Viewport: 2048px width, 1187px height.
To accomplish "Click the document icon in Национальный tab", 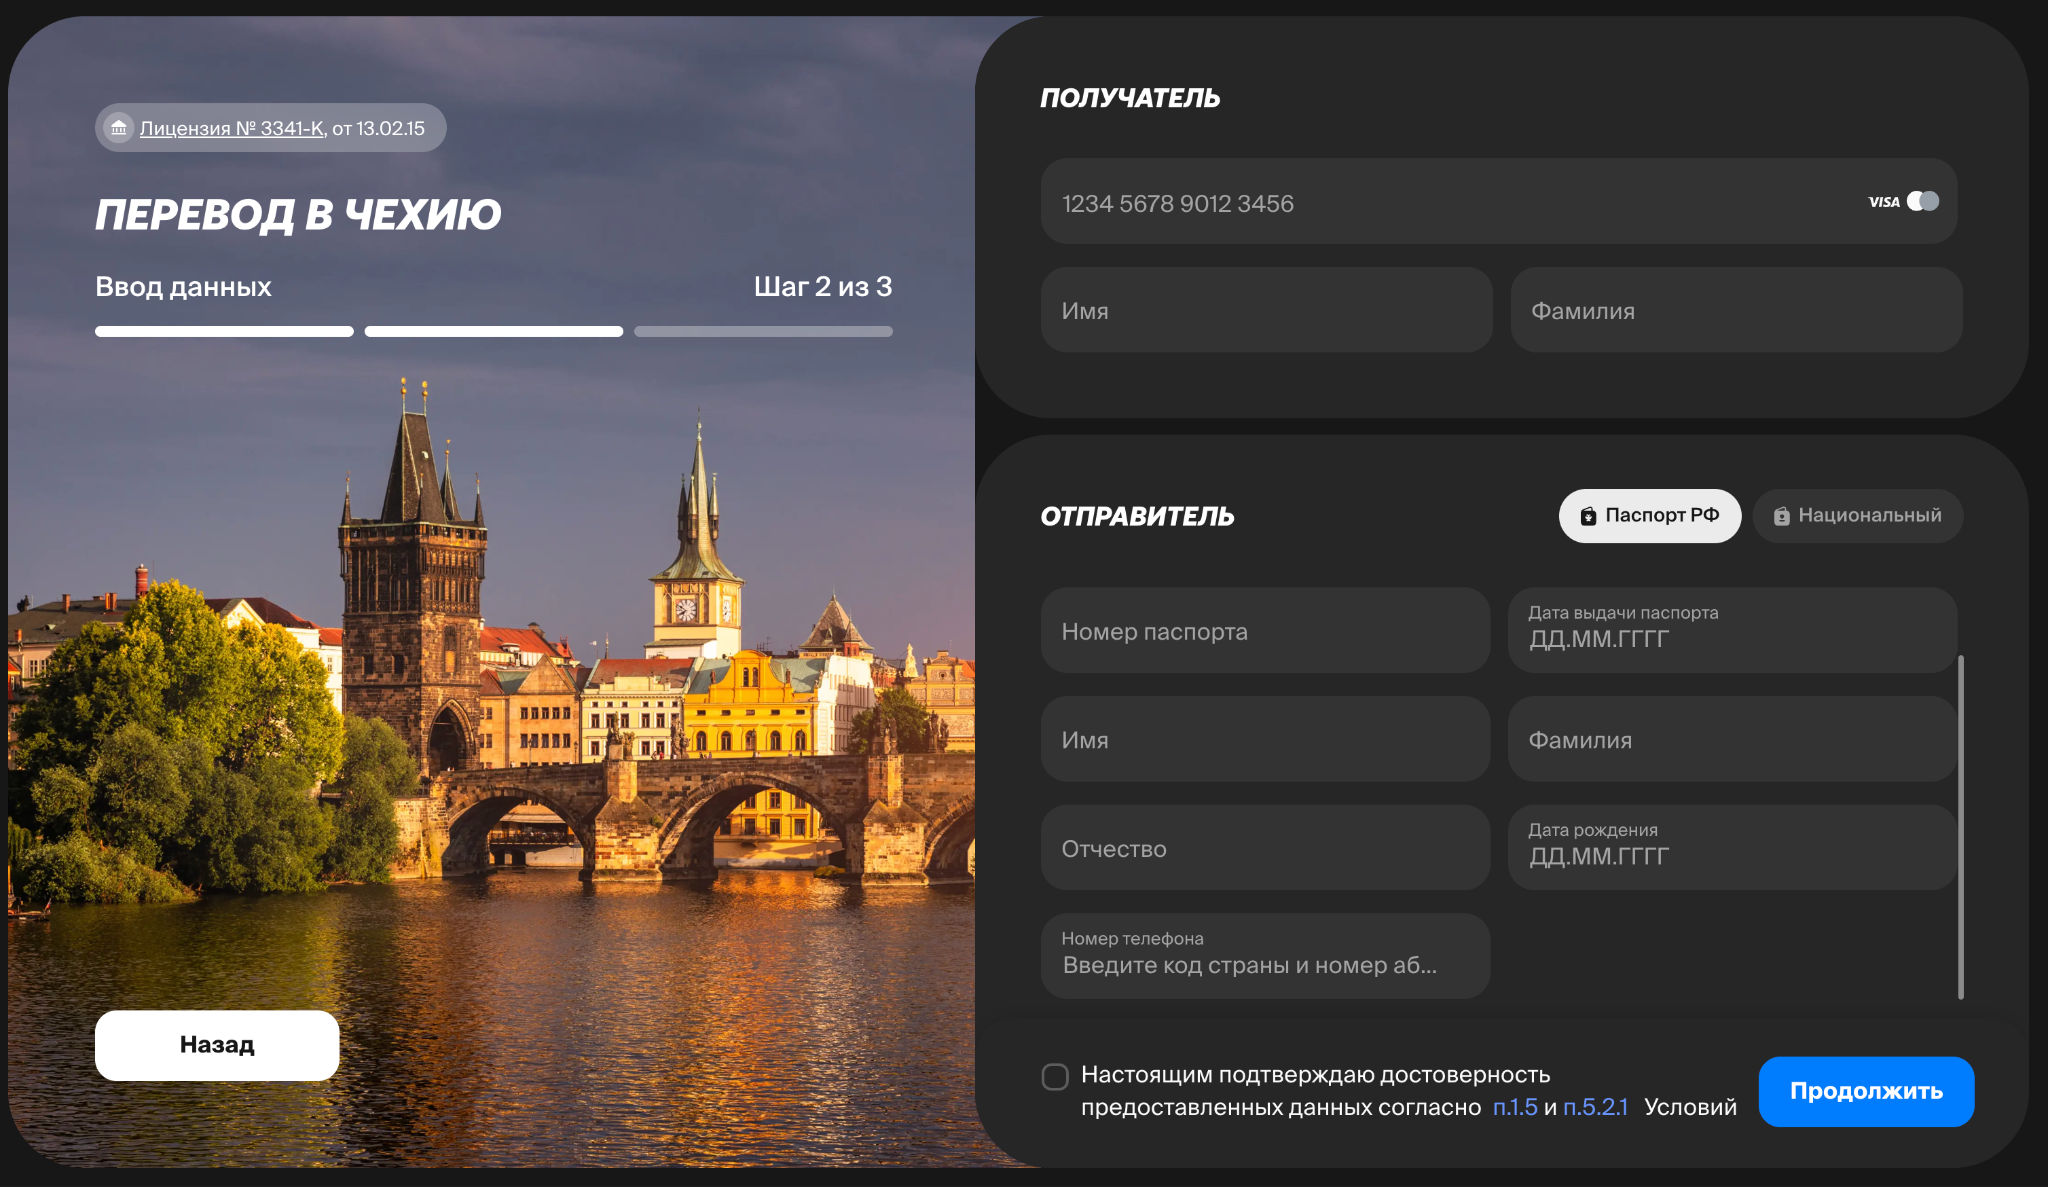I will click(x=1781, y=516).
